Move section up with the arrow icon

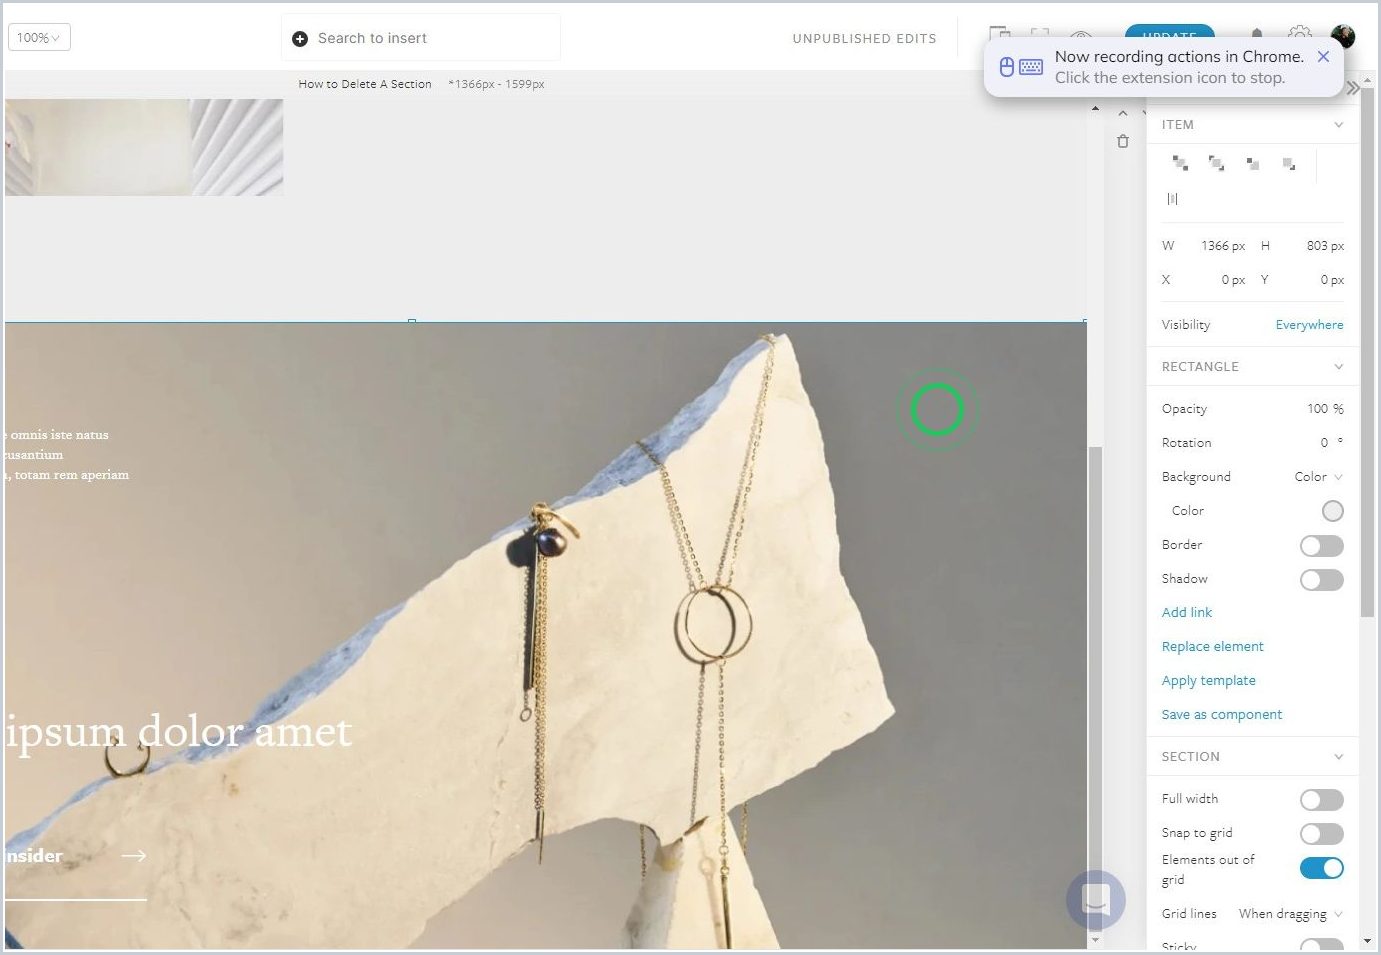(x=1123, y=113)
